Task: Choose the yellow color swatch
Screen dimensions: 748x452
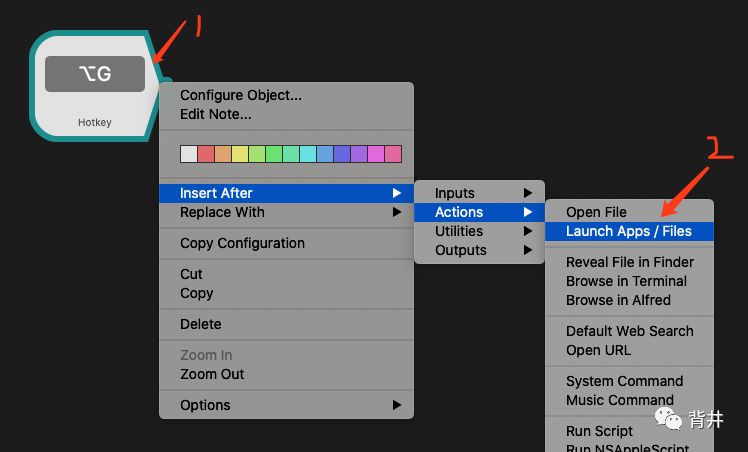Action: click(240, 154)
